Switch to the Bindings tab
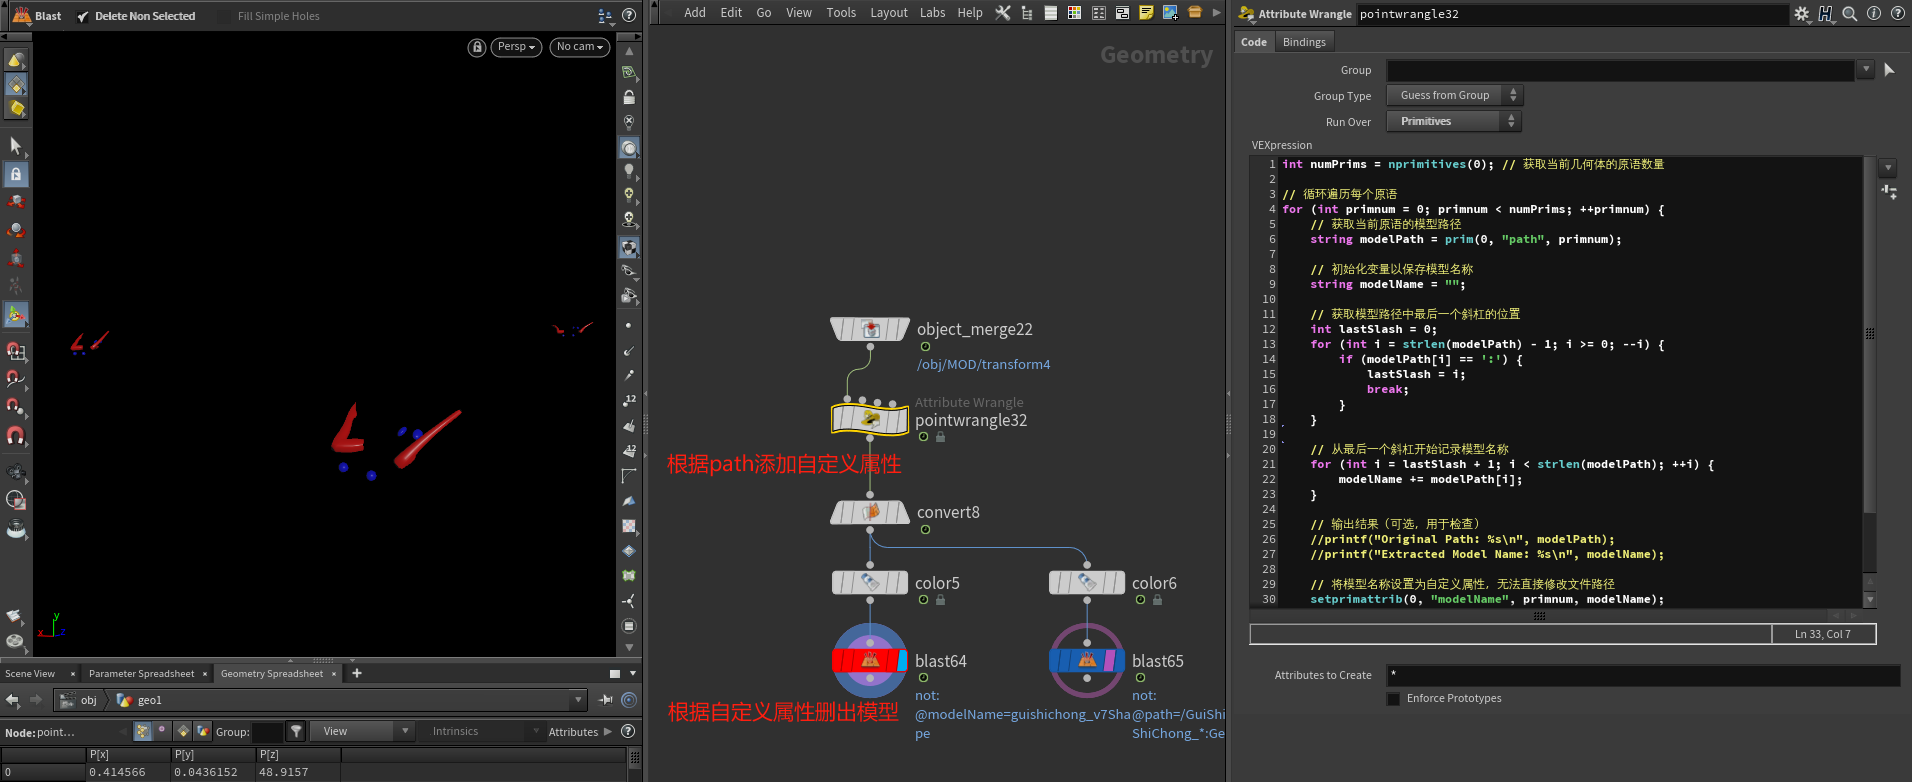Image resolution: width=1912 pixels, height=782 pixels. [1303, 42]
